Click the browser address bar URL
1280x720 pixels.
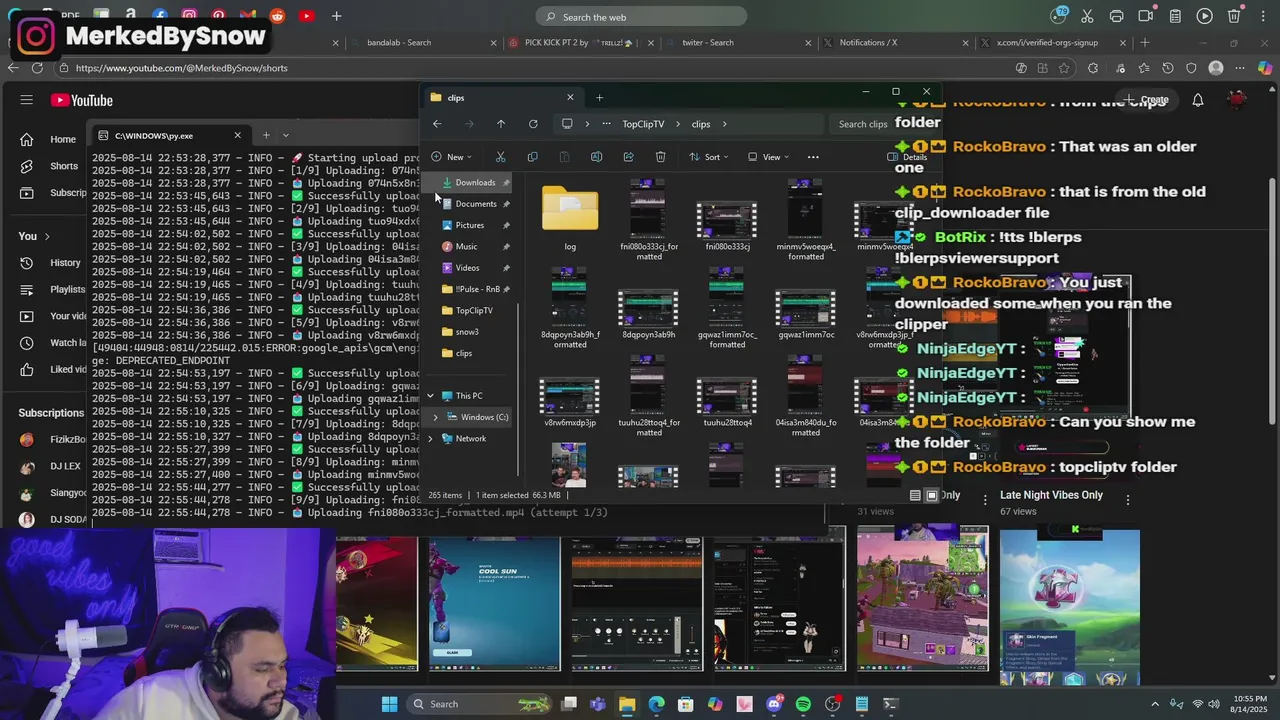click(x=182, y=68)
